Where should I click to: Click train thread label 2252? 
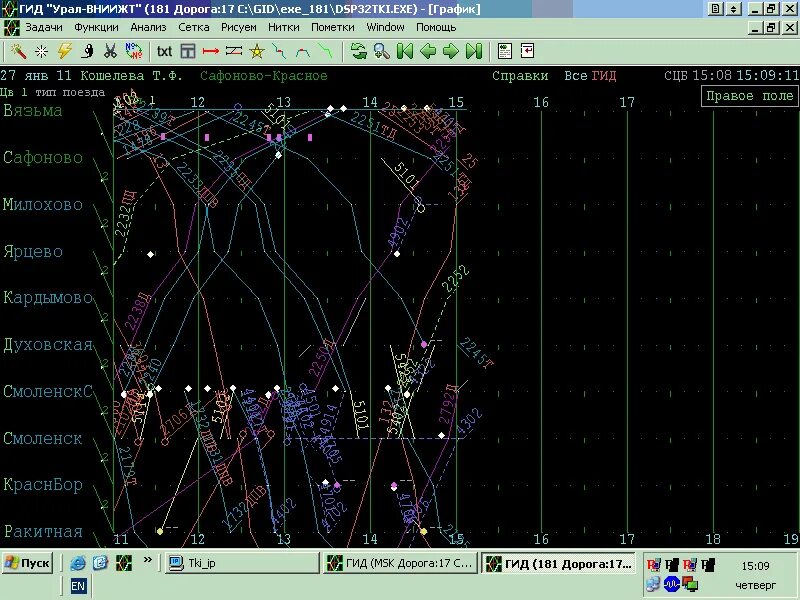pos(455,279)
